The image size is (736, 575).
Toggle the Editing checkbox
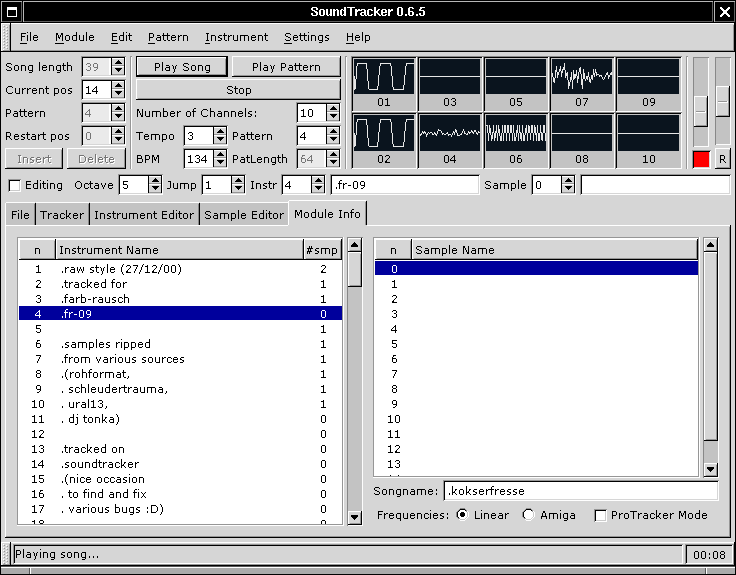15,185
